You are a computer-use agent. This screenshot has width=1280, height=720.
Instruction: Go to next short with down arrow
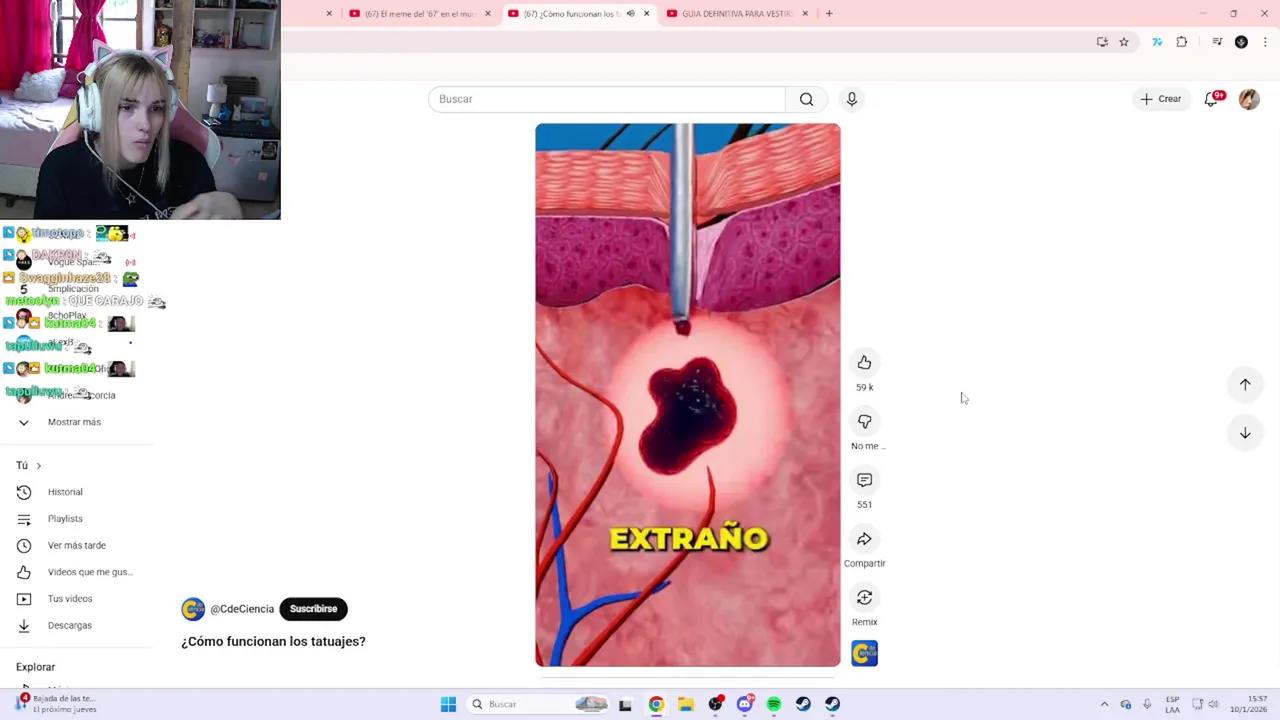pos(1245,433)
